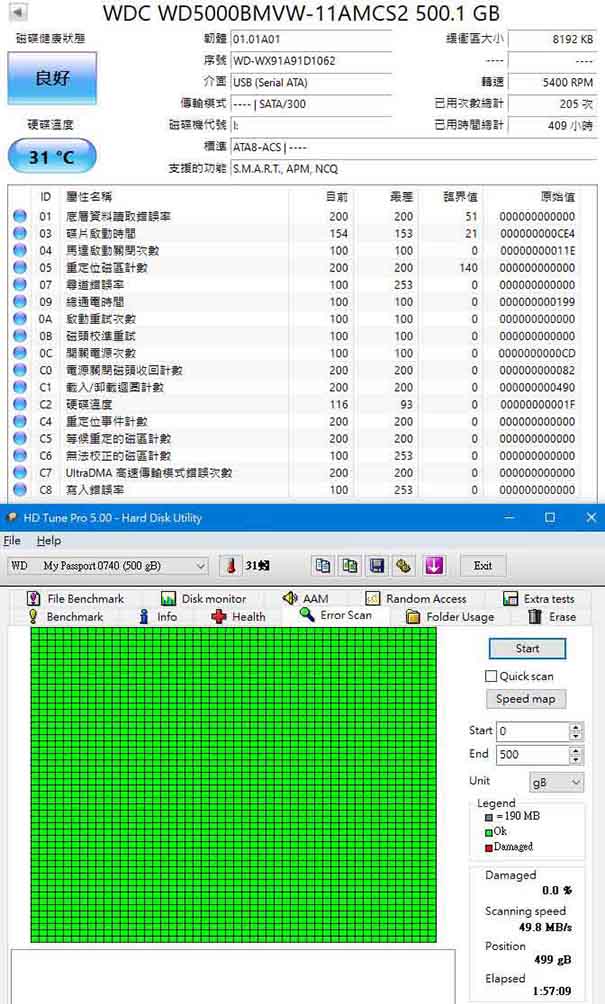Click the back arrow icon in CrystalDiskInfo
Viewport: 605px width, 1004px height.
tap(18, 12)
